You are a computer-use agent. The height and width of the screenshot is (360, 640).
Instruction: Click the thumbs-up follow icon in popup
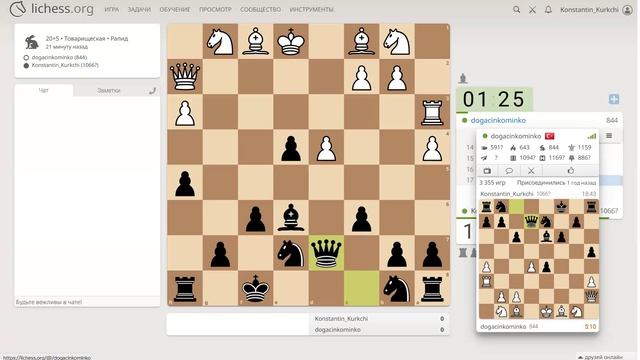pos(571,171)
